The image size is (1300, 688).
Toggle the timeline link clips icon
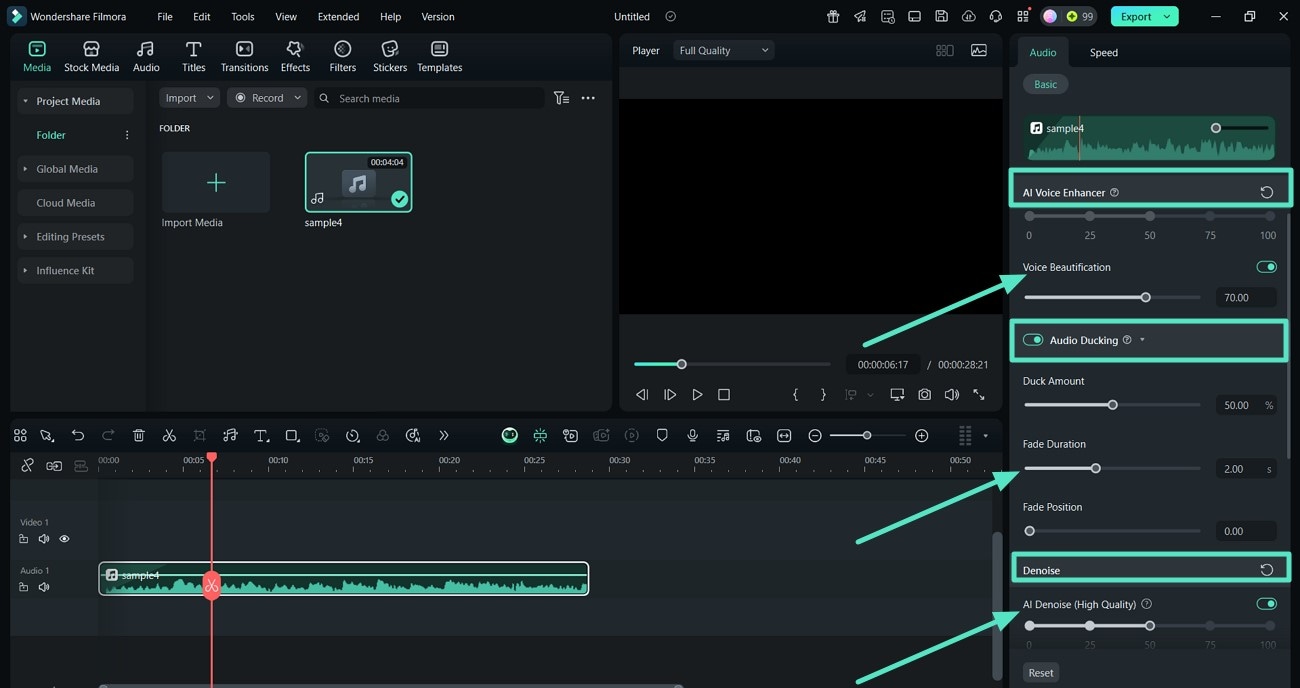(27, 465)
